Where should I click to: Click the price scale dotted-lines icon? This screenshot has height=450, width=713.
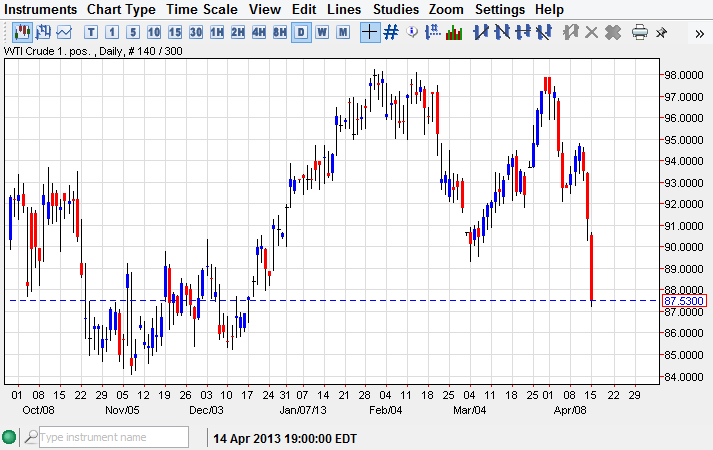click(432, 32)
